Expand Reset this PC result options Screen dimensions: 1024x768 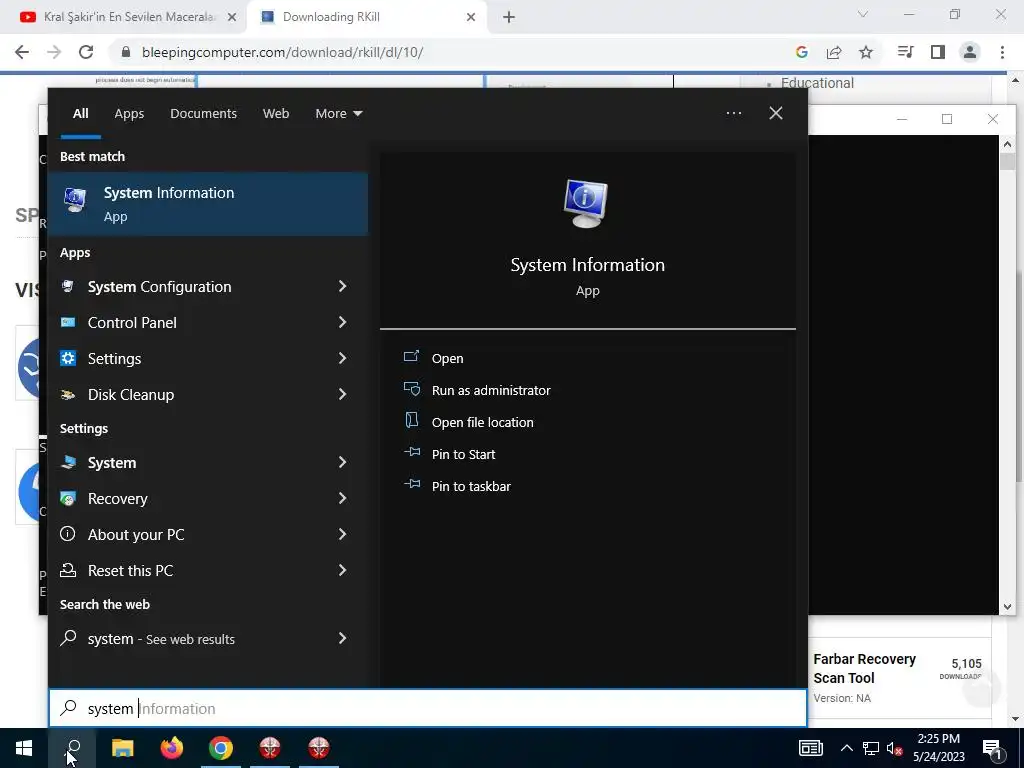click(342, 570)
